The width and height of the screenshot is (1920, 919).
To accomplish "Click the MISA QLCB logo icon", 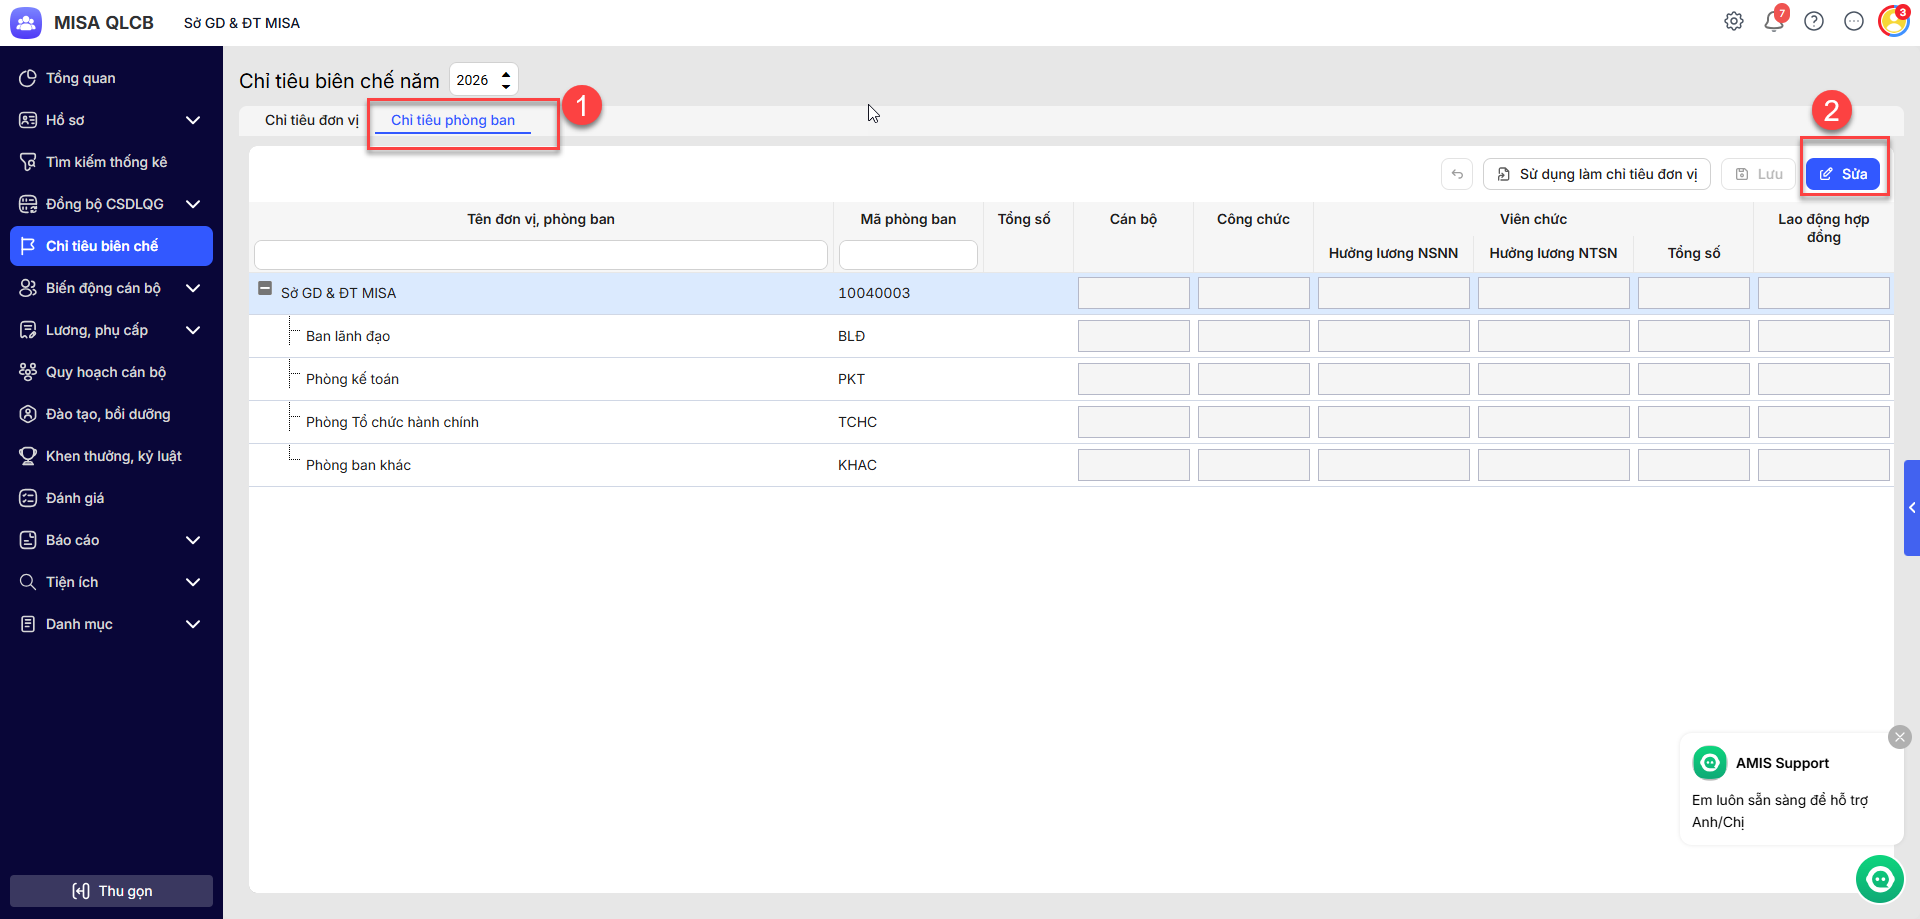I will click(26, 22).
